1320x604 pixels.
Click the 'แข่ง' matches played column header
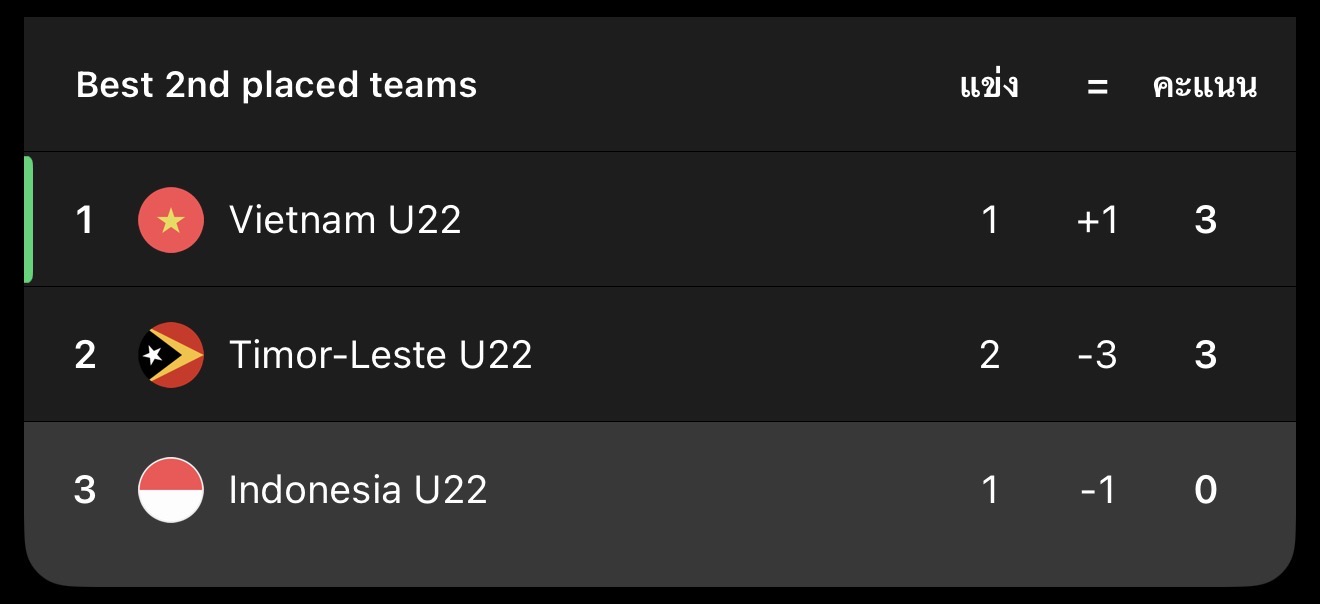989,86
